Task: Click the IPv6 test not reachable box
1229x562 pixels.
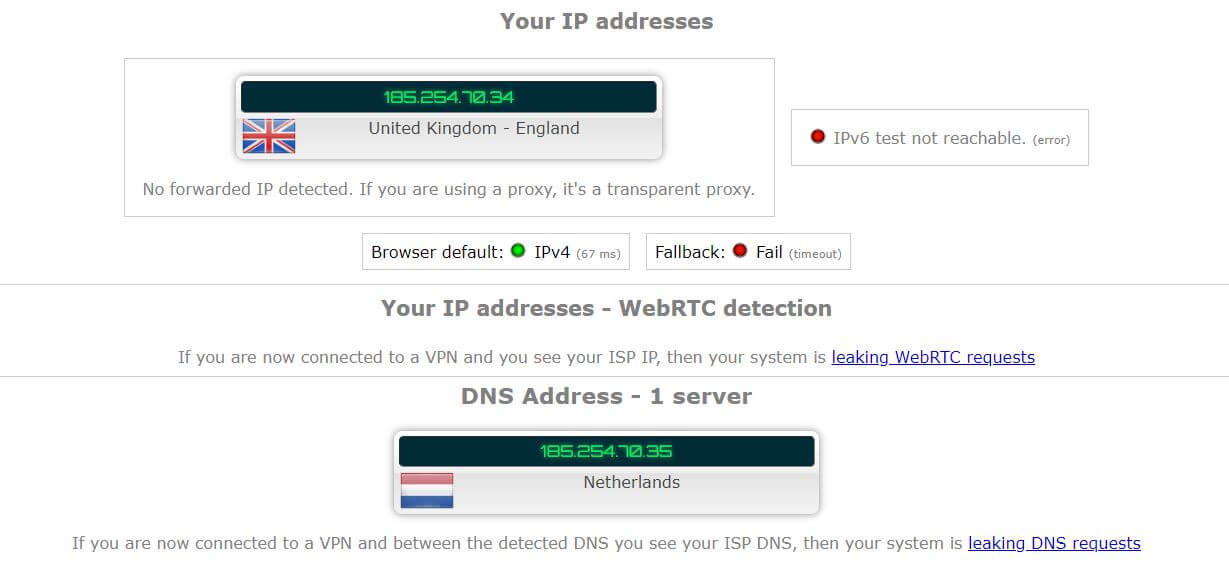Action: pyautogui.click(x=940, y=138)
